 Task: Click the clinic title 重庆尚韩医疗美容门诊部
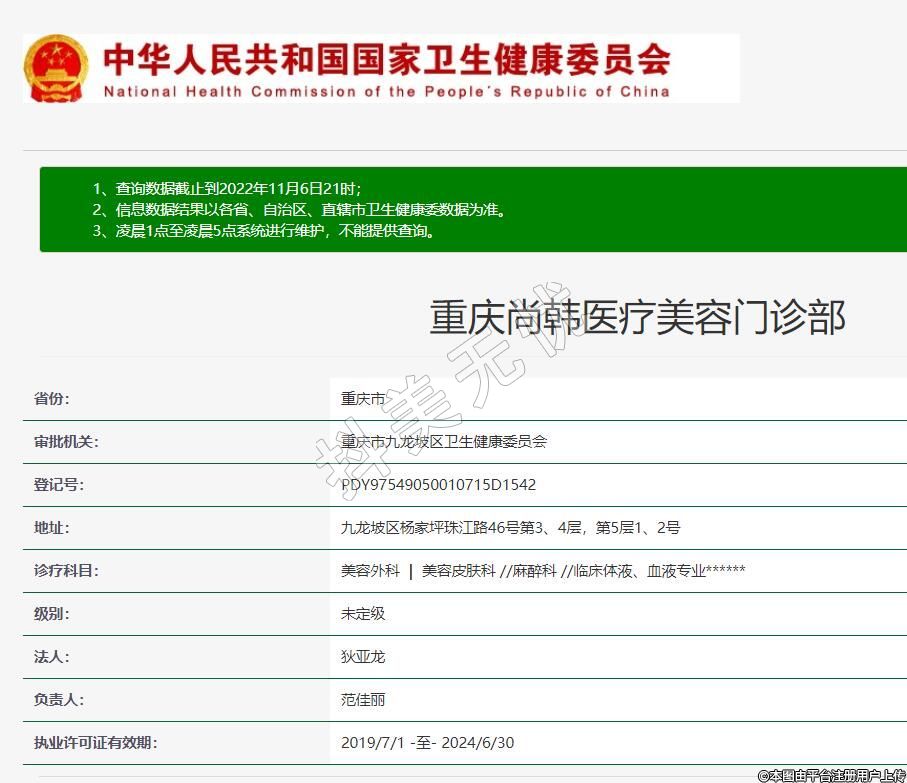[x=637, y=318]
